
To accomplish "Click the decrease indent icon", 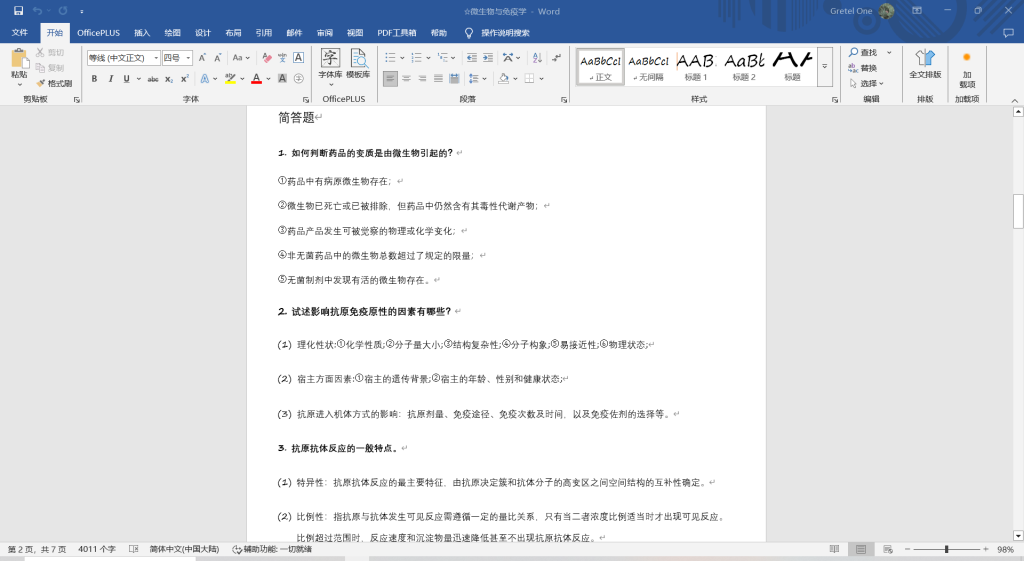I will click(x=472, y=57).
